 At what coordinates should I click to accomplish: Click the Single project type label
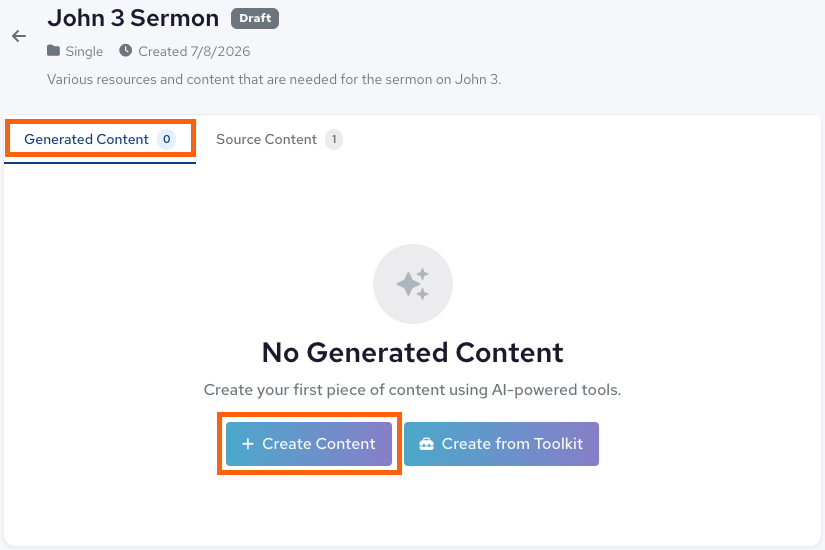(84, 51)
